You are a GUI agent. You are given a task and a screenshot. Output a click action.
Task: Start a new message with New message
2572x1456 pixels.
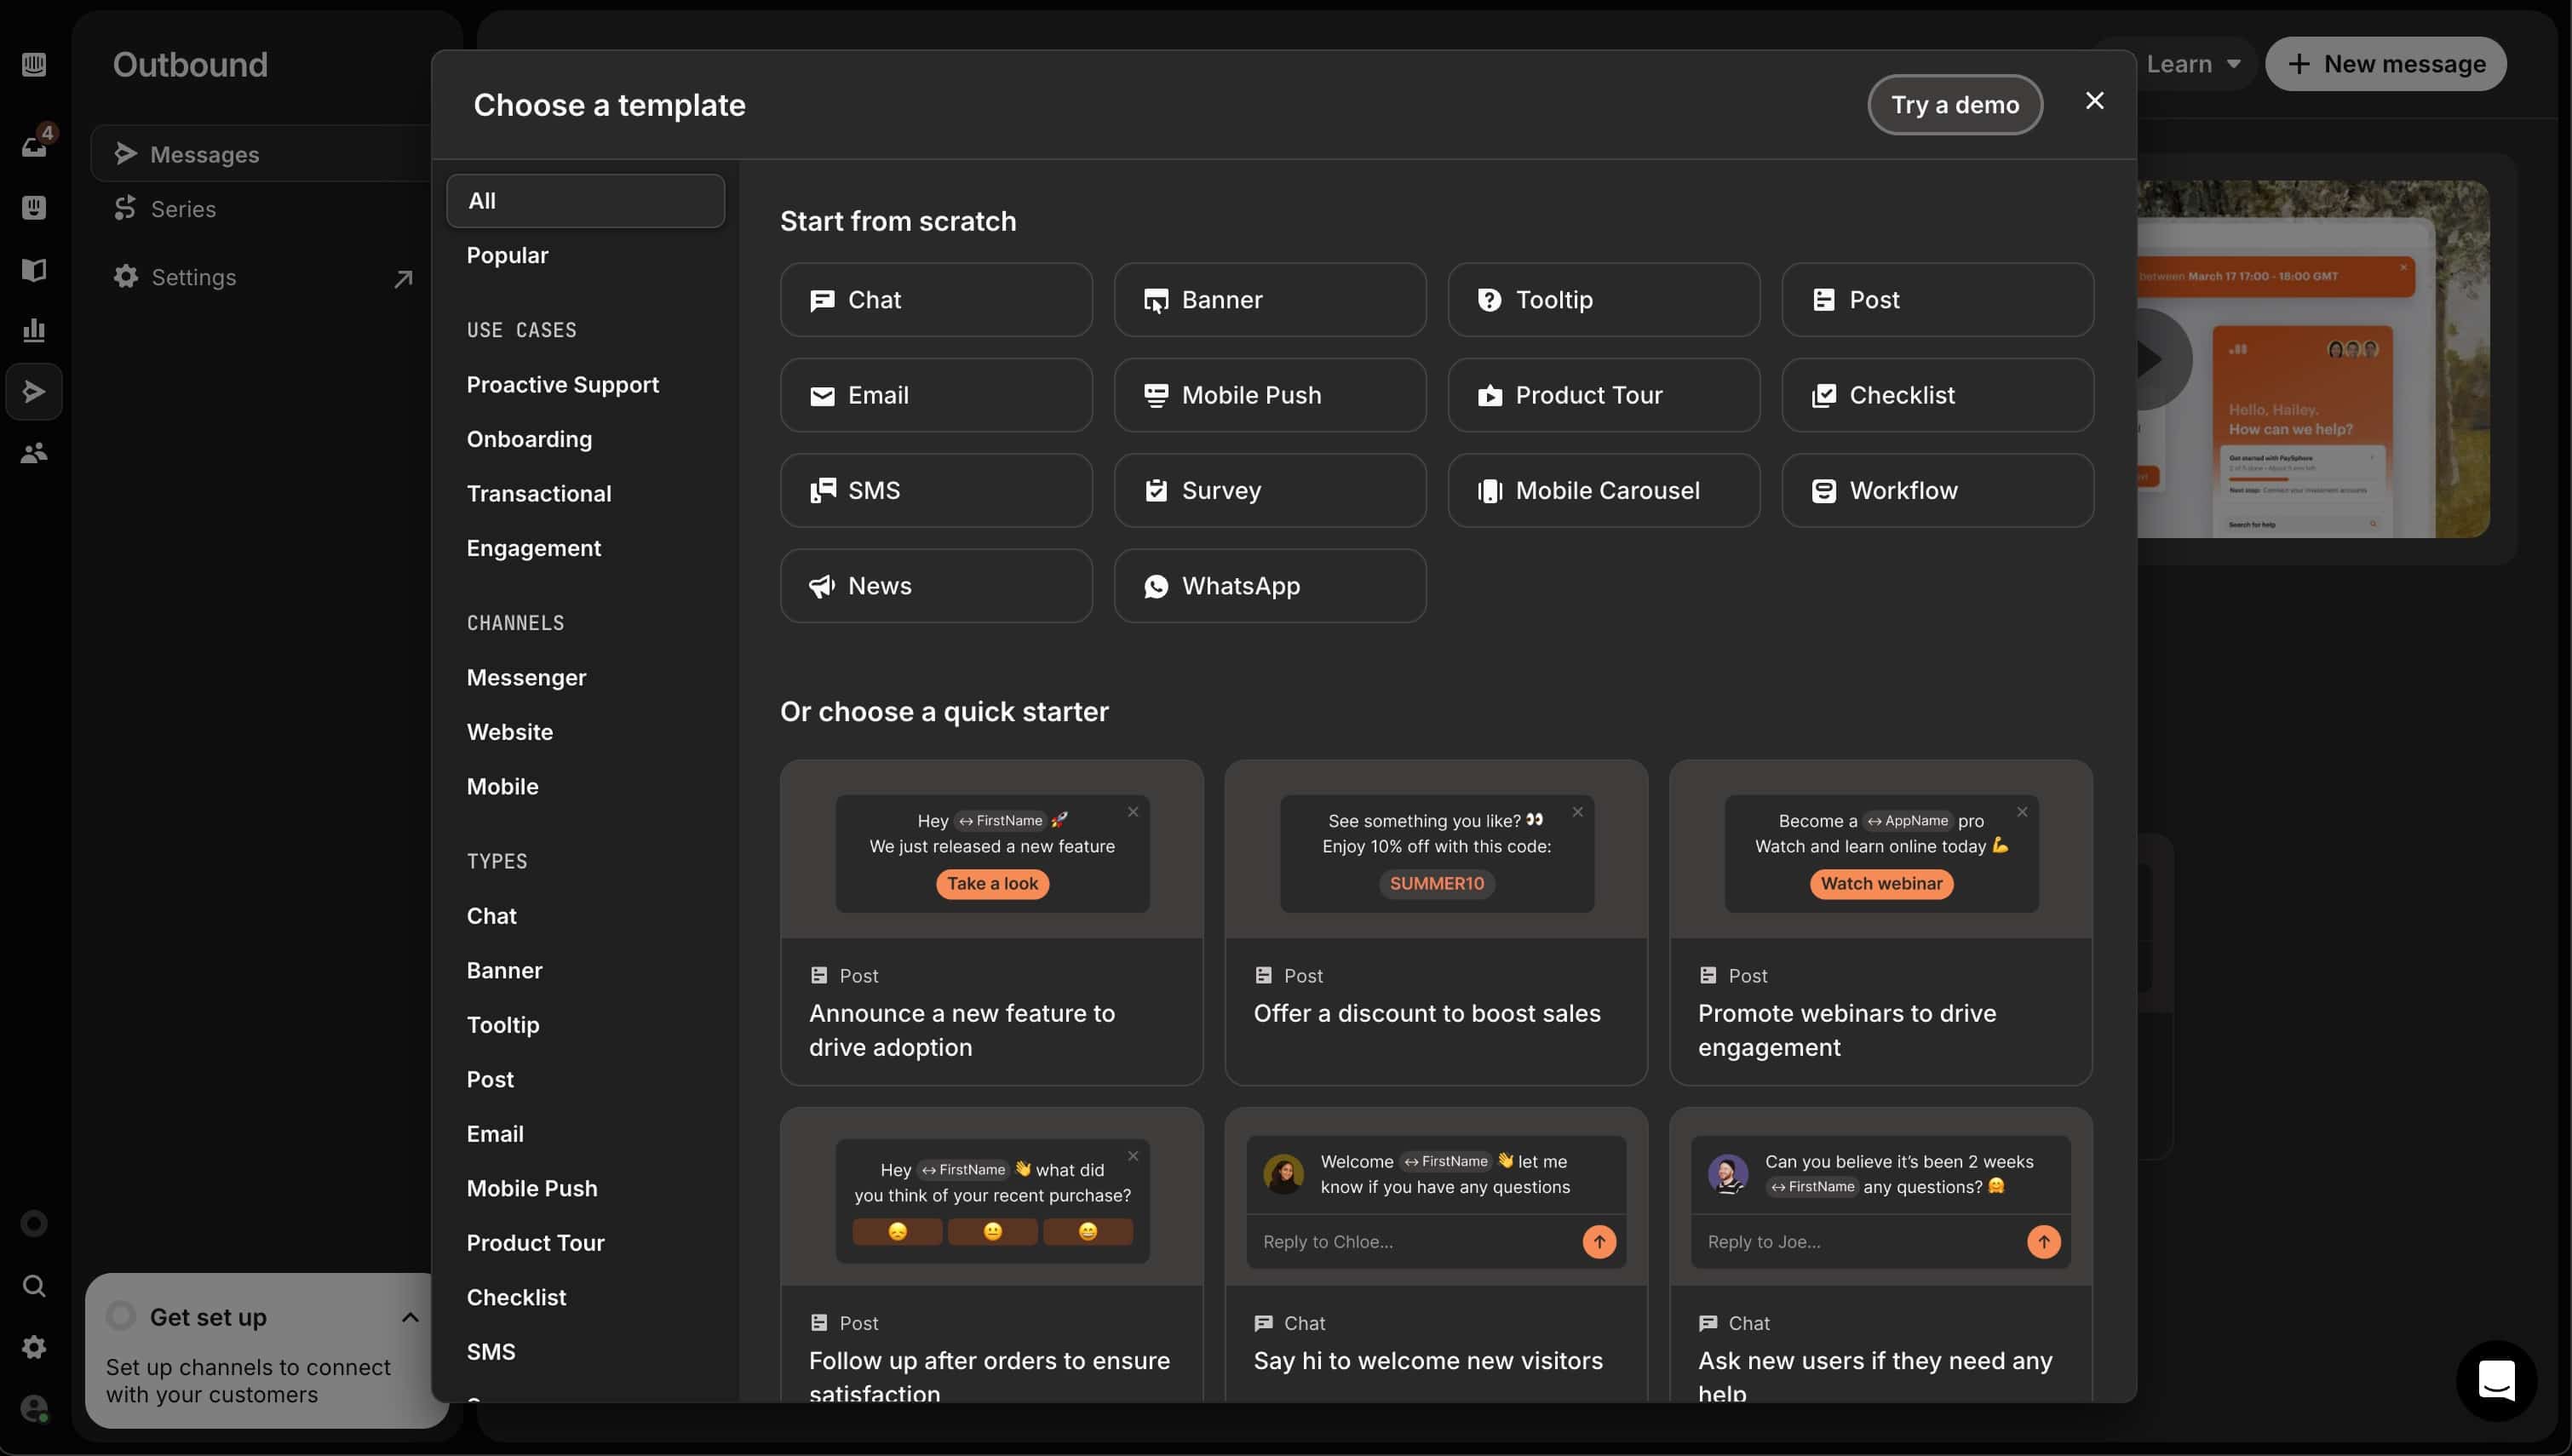coord(2386,63)
